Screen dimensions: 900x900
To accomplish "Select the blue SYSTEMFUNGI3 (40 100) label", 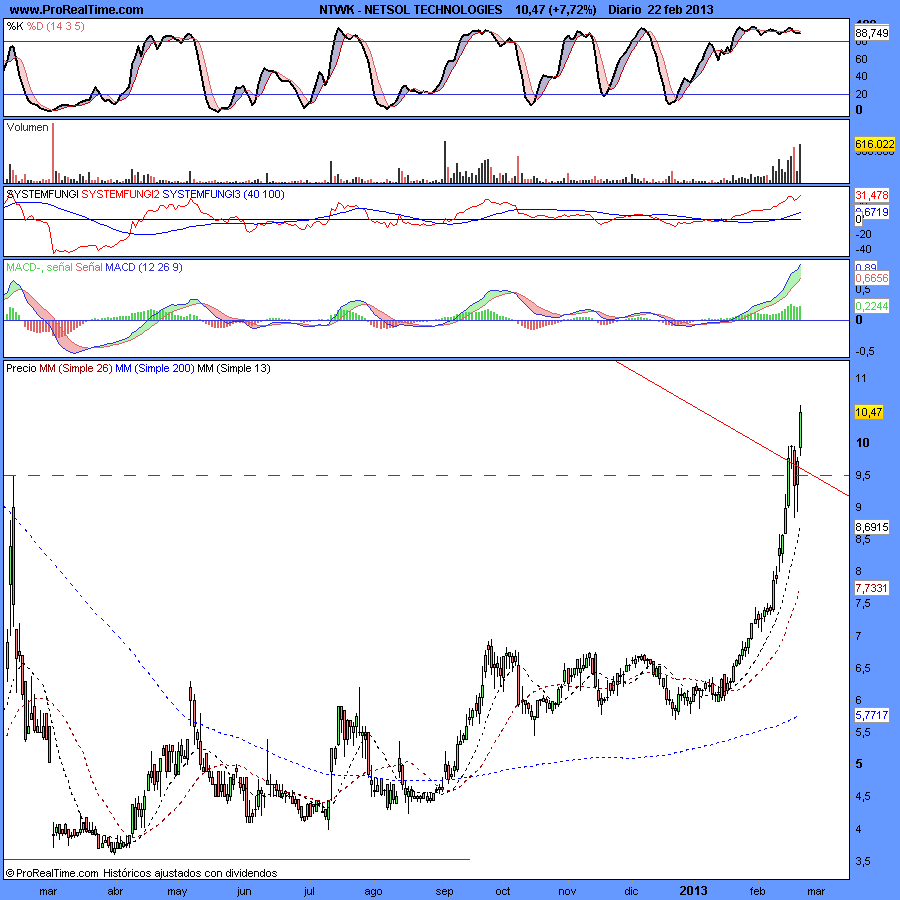I will (223, 195).
